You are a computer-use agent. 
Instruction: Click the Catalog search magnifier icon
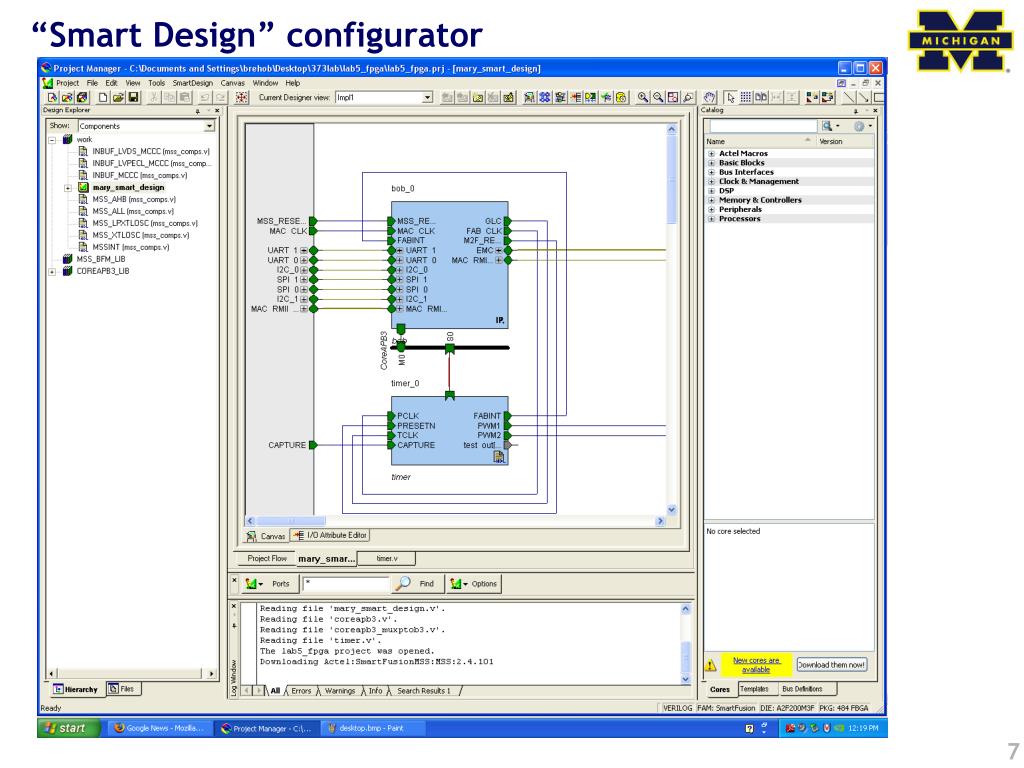(x=827, y=125)
